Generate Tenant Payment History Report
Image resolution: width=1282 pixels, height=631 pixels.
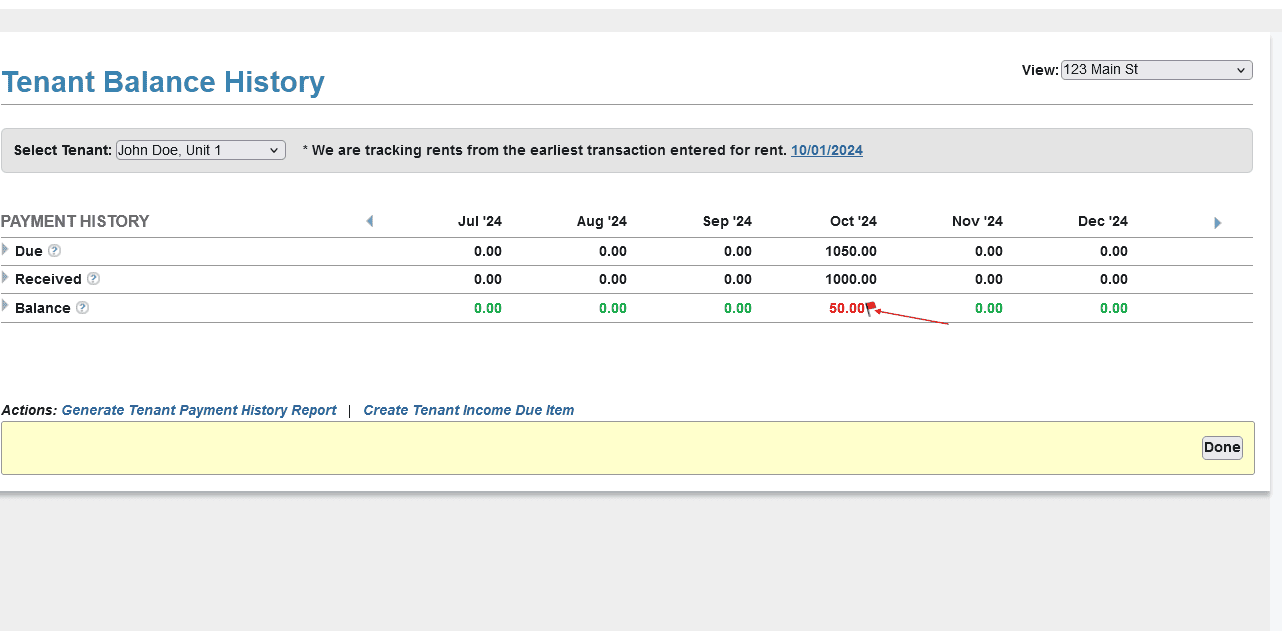(x=199, y=410)
